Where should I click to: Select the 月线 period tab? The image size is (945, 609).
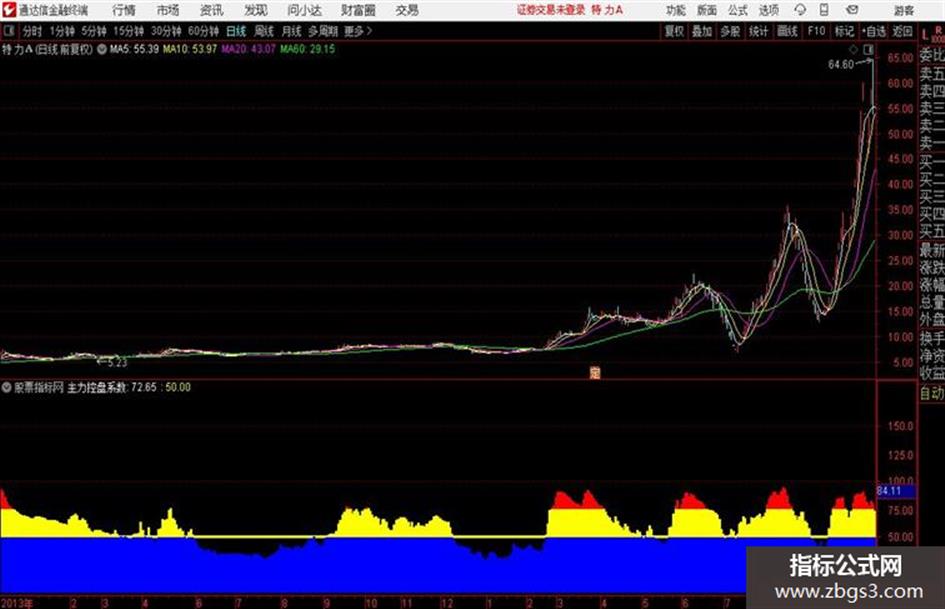[292, 31]
